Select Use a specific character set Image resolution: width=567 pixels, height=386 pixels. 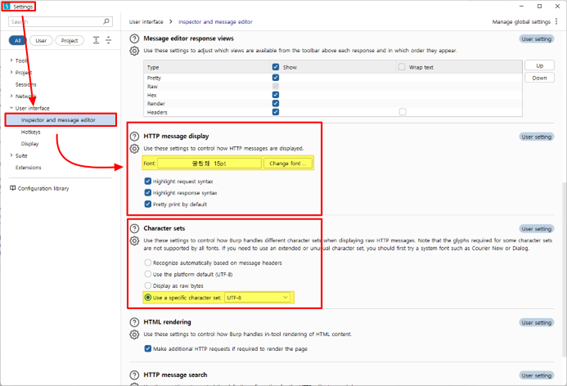(x=148, y=297)
